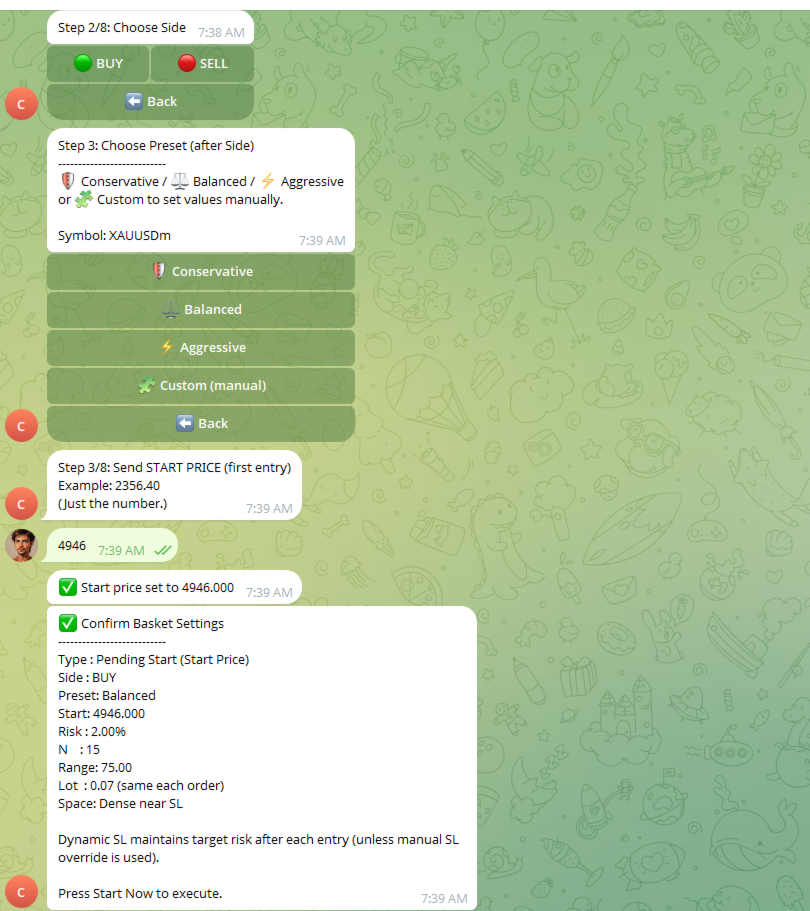This screenshot has height=911, width=810.
Task: Choose the Aggressive preset button
Action: pos(201,347)
